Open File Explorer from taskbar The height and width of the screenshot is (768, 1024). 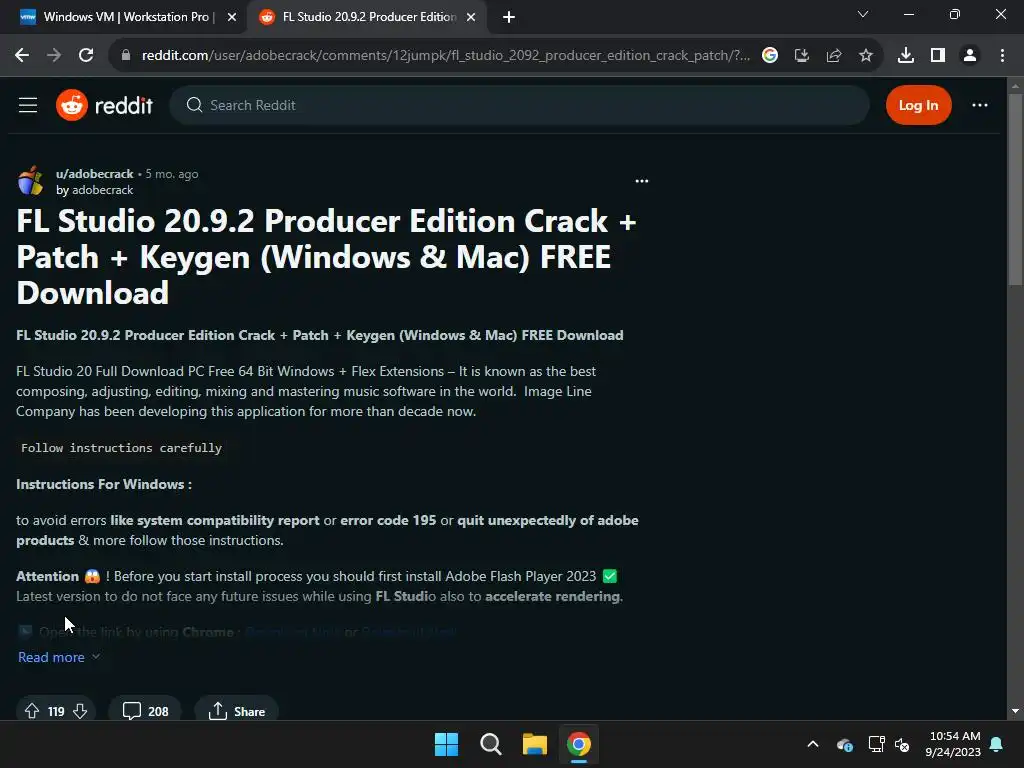(535, 744)
